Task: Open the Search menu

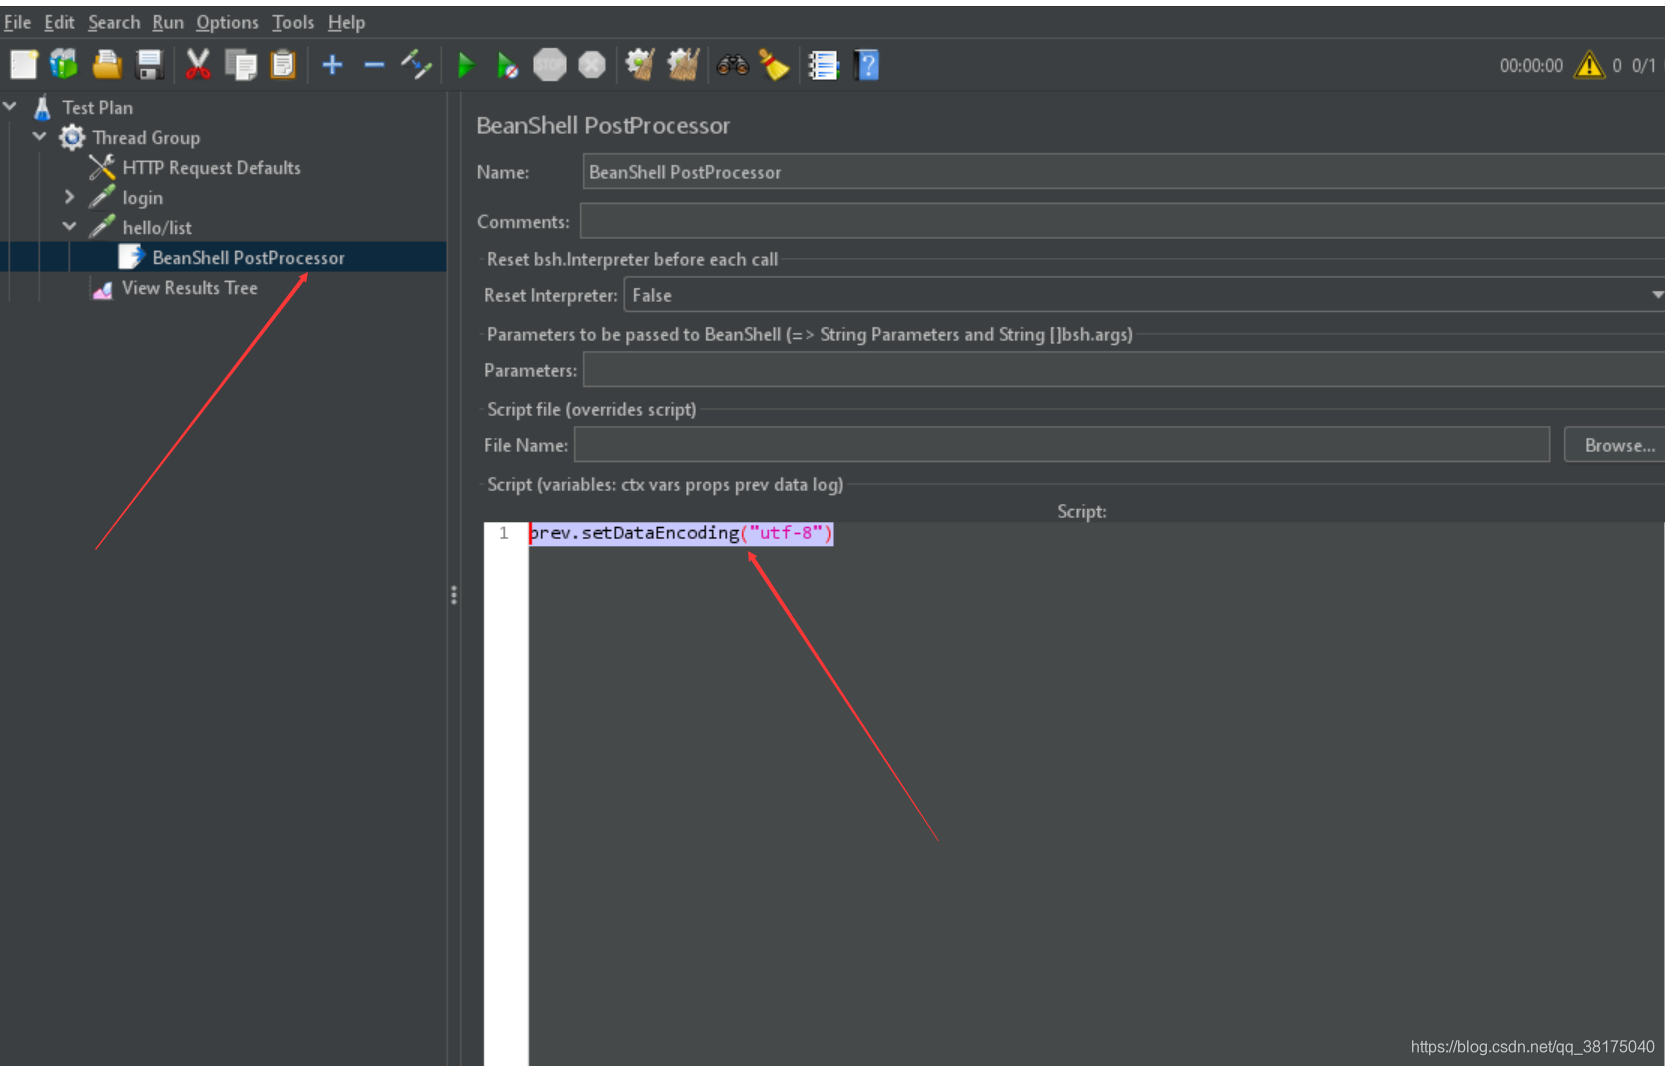Action: (114, 22)
